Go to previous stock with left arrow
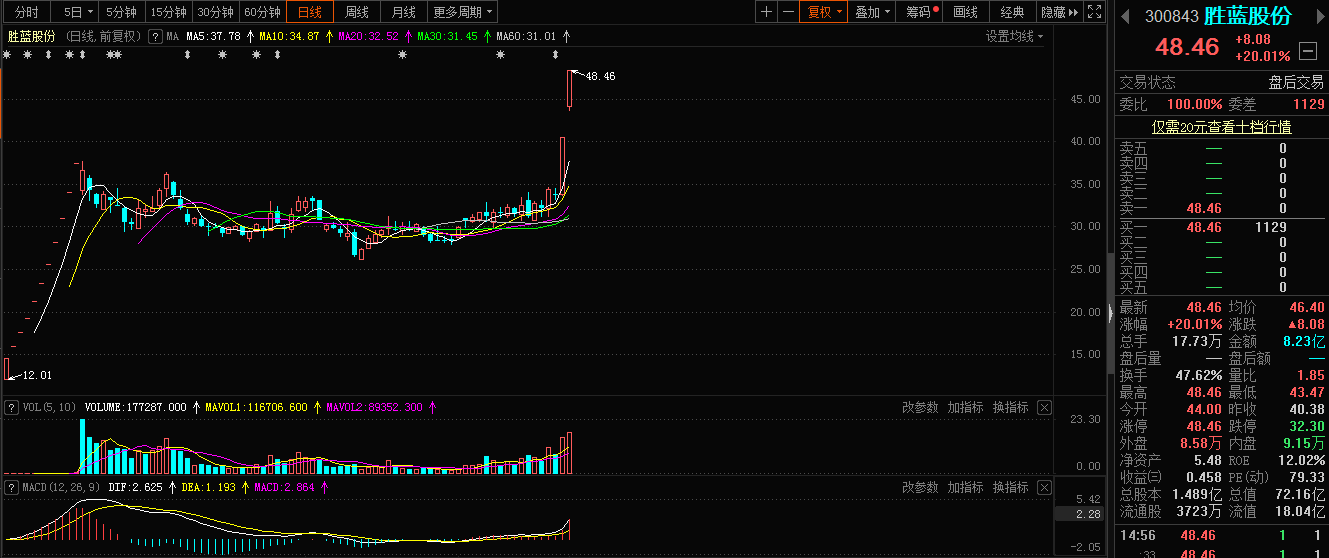 (x=1125, y=16)
